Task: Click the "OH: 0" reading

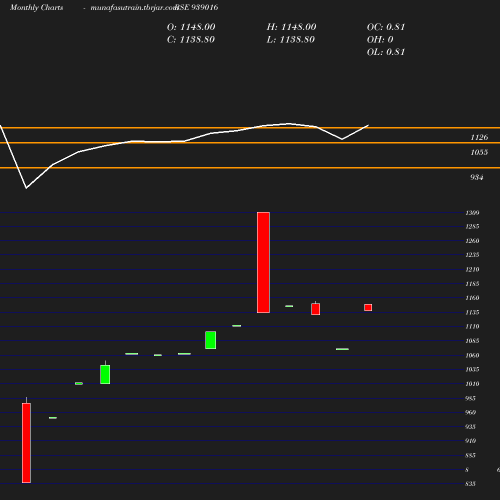Action: [x=380, y=40]
